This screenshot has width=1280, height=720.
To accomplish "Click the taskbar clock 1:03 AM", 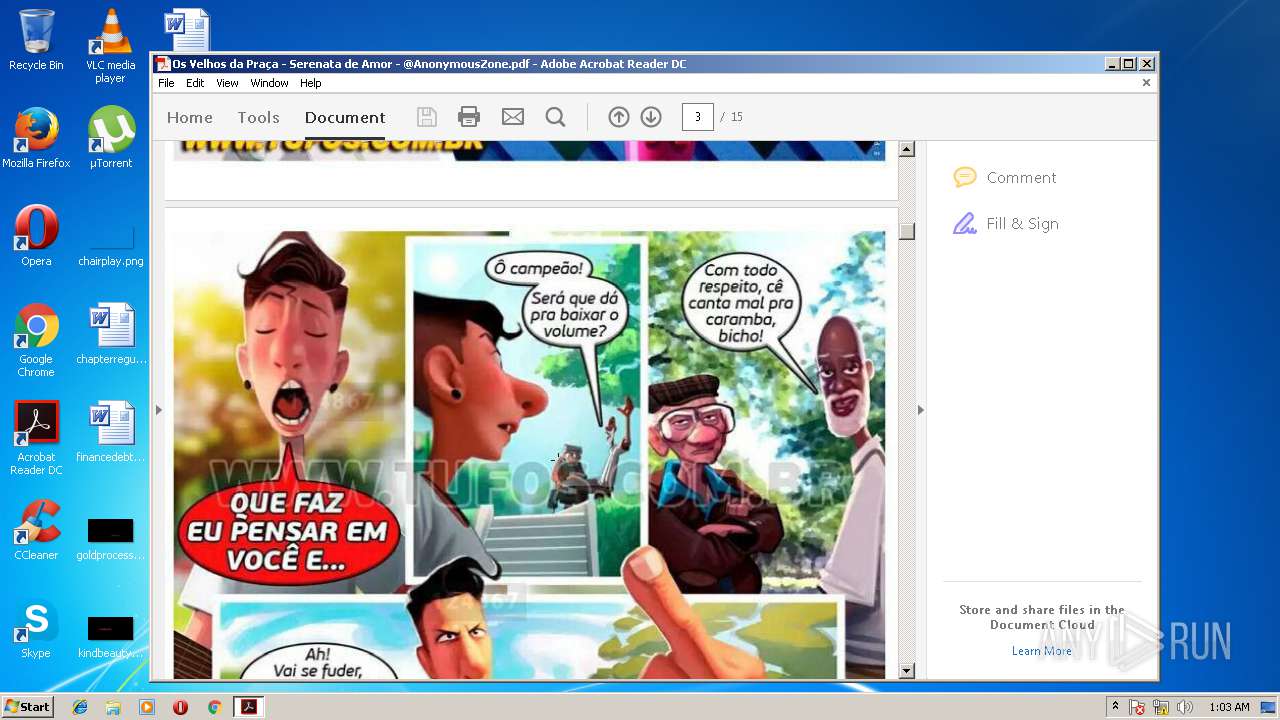I will [x=1228, y=707].
